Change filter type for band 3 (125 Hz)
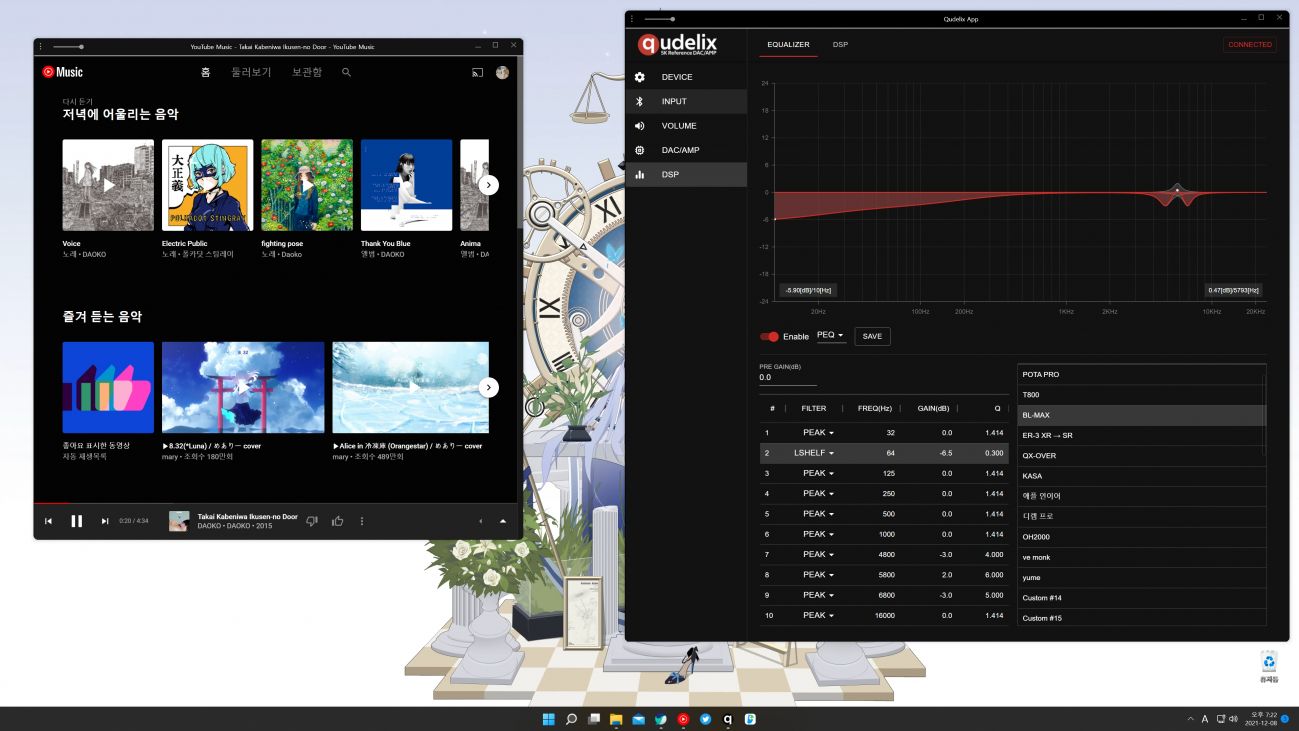 (819, 473)
